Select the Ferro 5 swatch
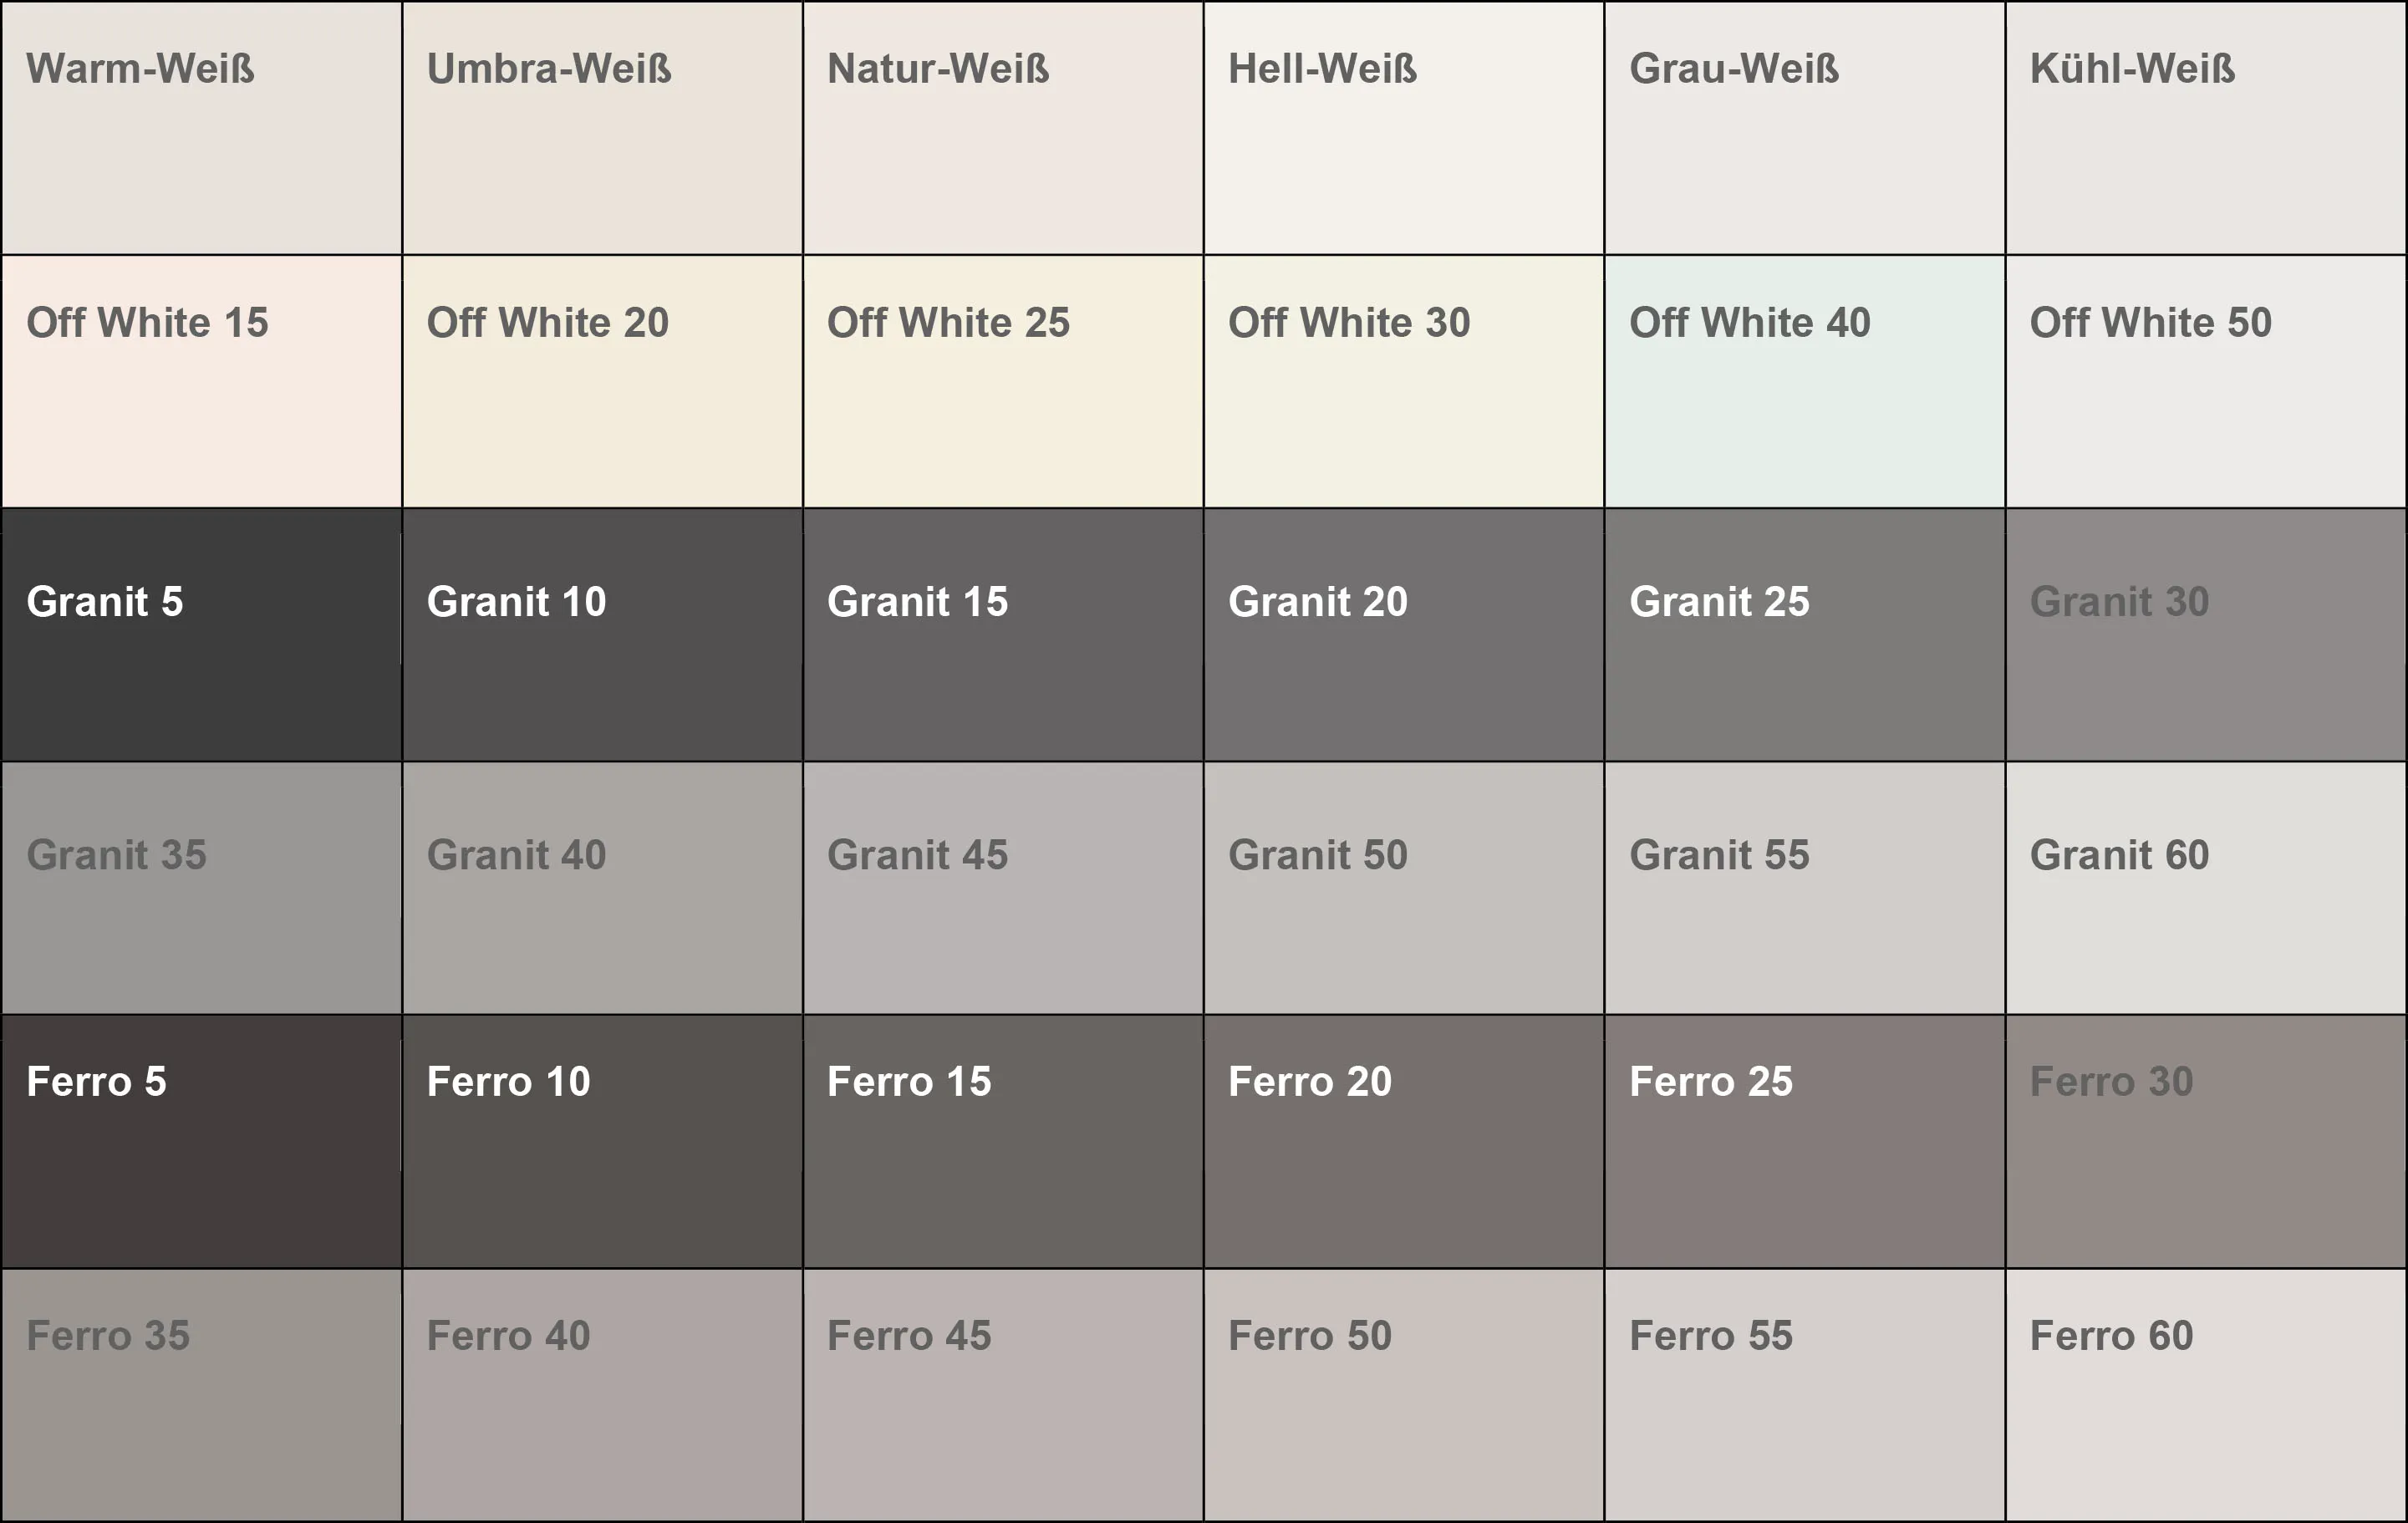This screenshot has height=1523, width=2408. pos(202,1142)
